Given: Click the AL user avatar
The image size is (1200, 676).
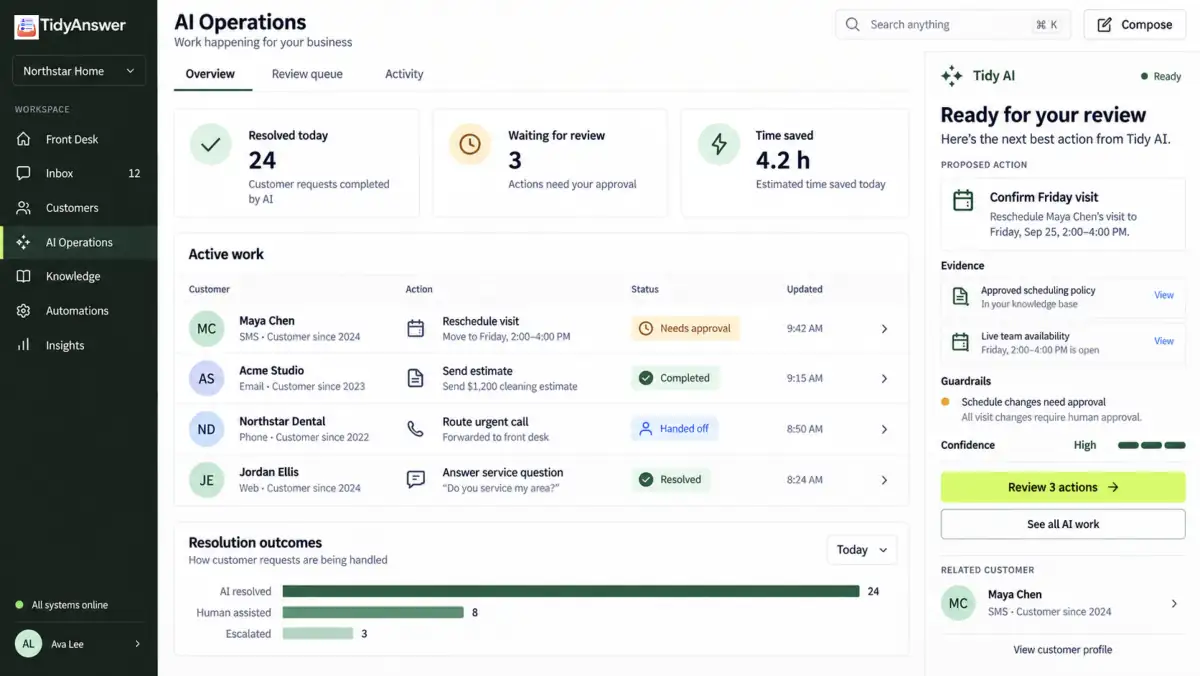Looking at the screenshot, I should (x=28, y=644).
